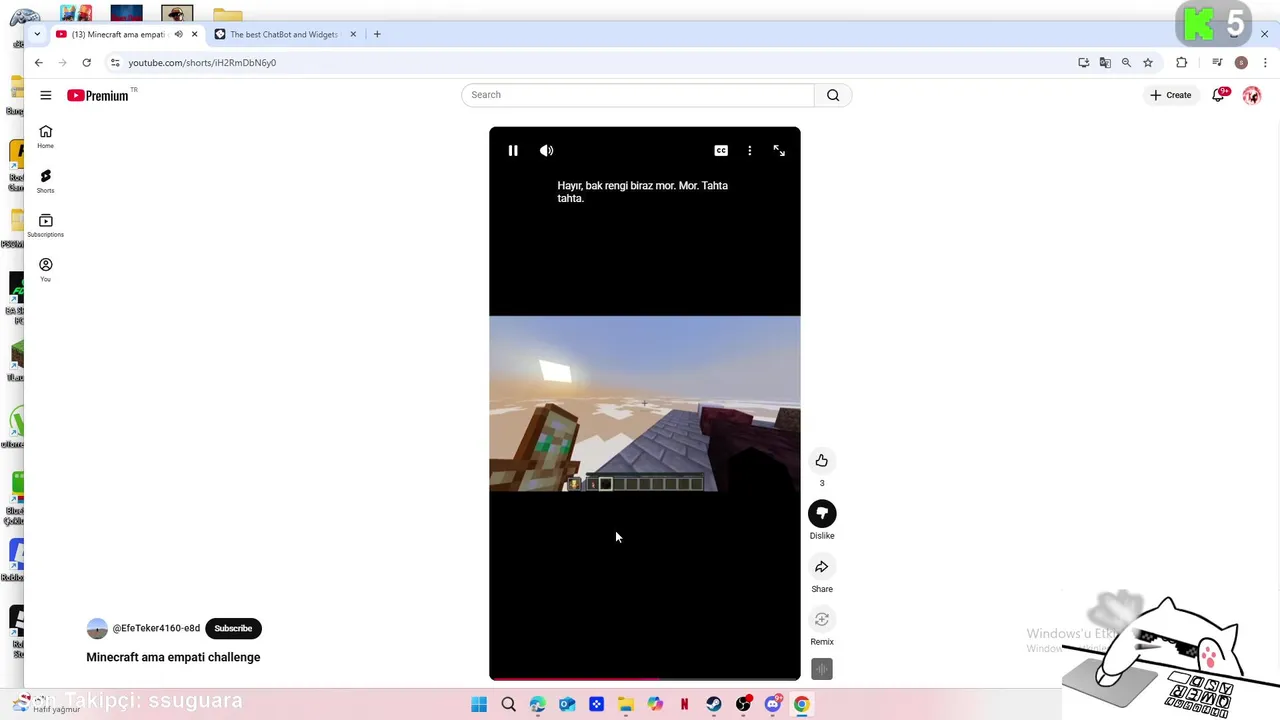Click the channel avatar beside @EfeTeker4160-e8d
The image size is (1280, 720).
(x=97, y=628)
